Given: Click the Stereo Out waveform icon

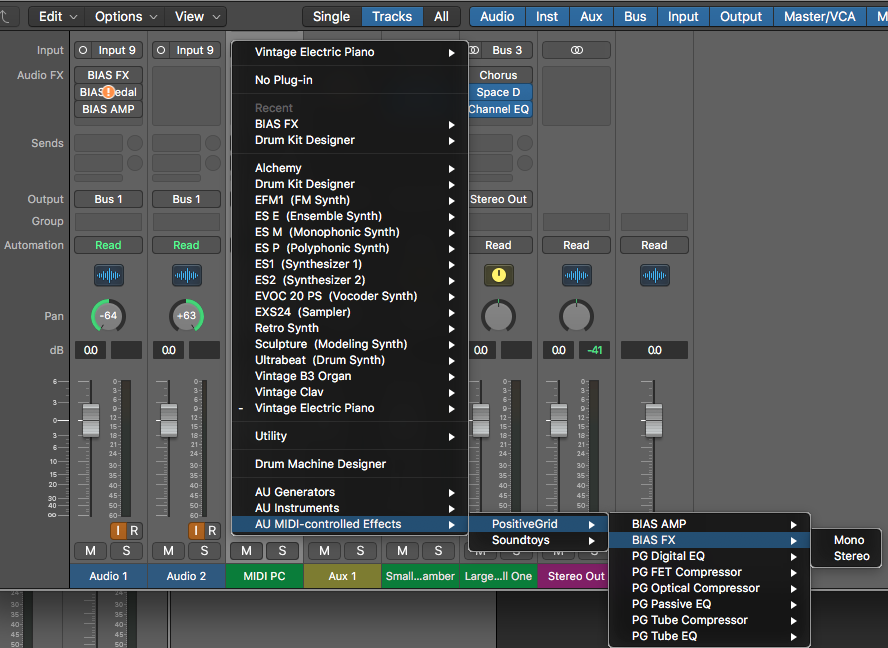Looking at the screenshot, I should pyautogui.click(x=577, y=276).
